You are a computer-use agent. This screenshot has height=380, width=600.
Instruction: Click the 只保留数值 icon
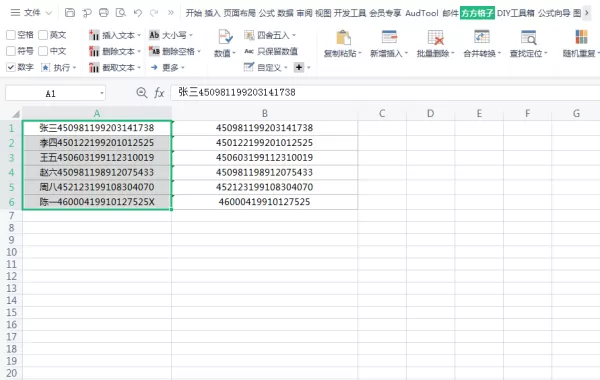(249, 51)
